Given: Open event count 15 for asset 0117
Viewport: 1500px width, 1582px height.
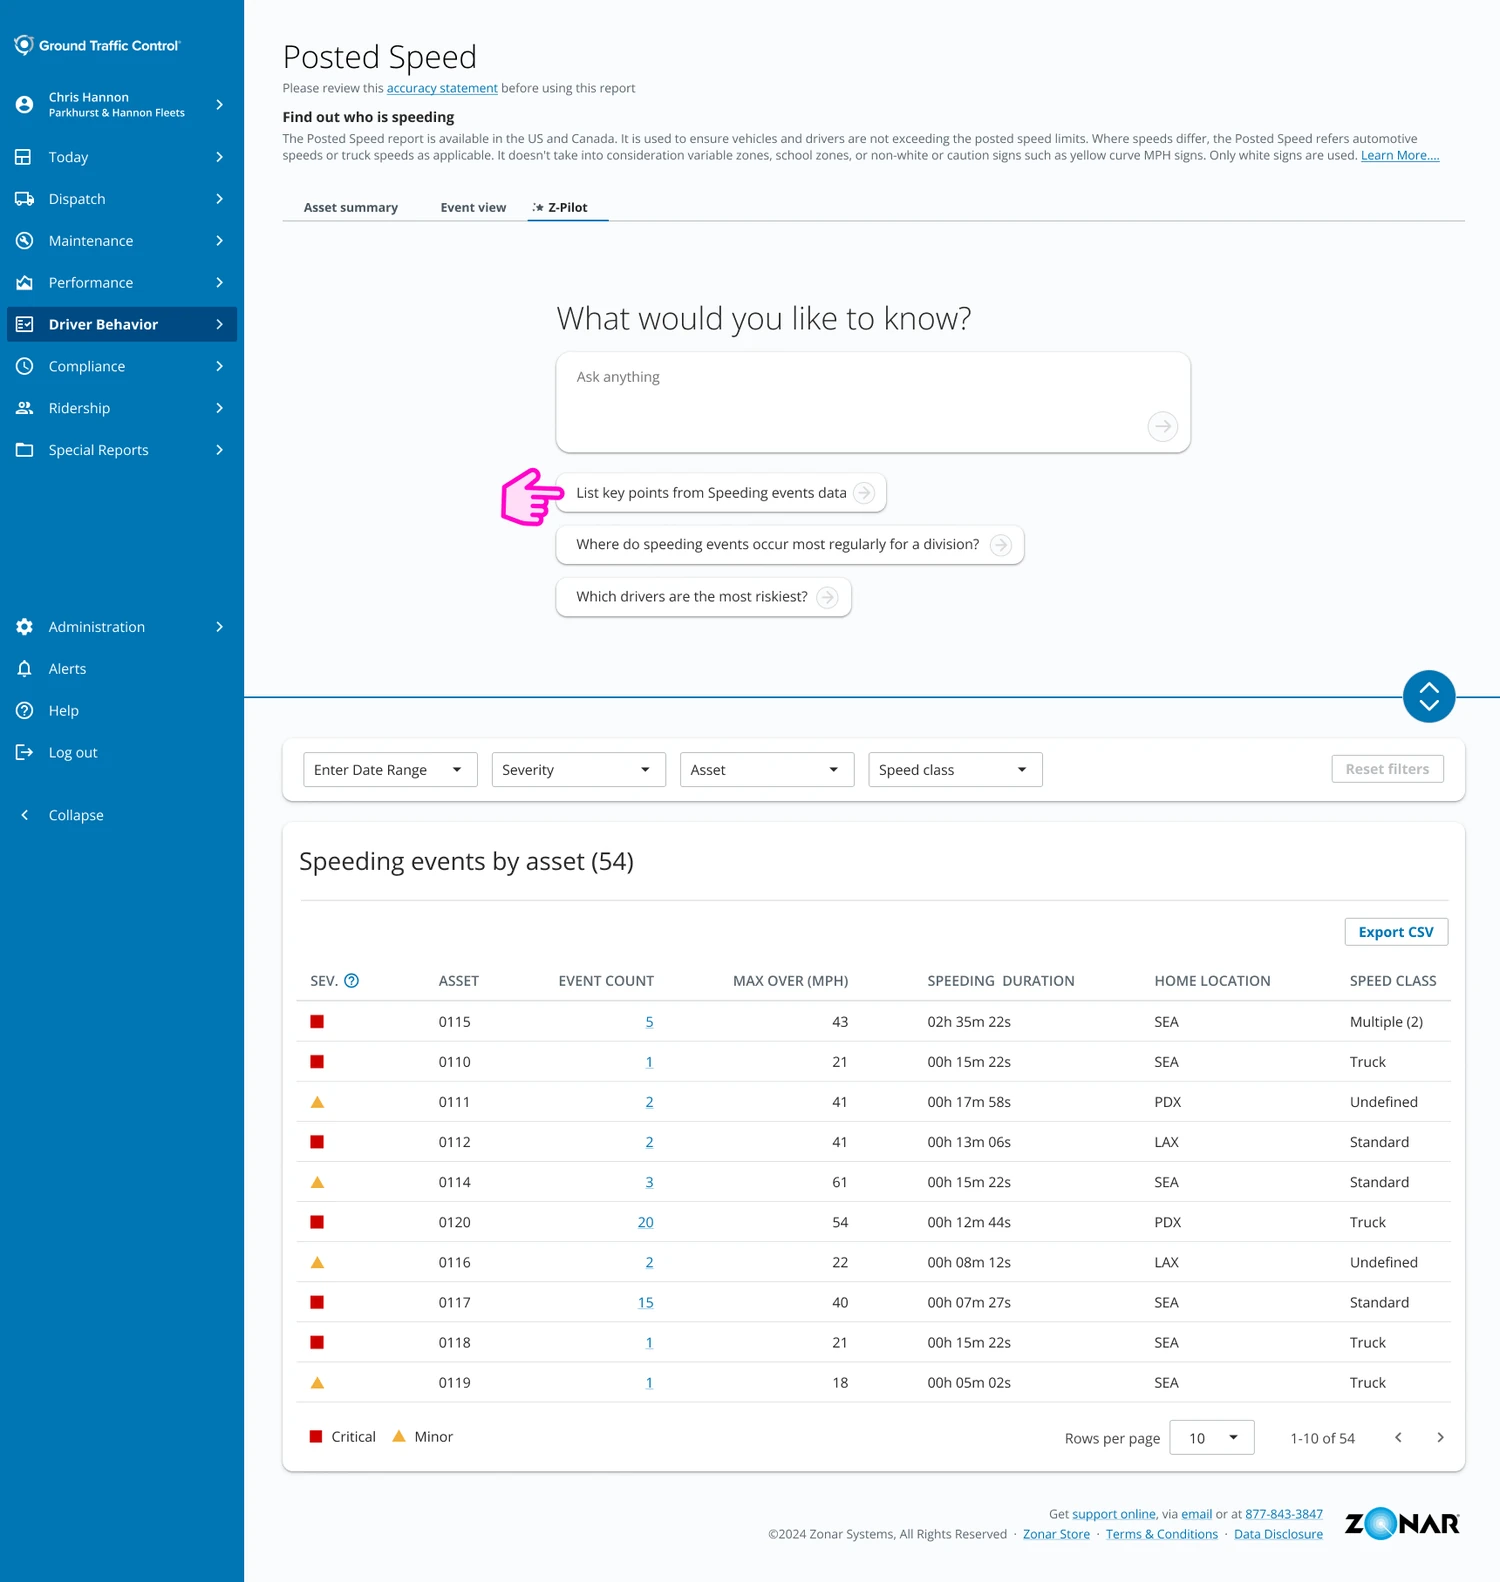Looking at the screenshot, I should [645, 1302].
